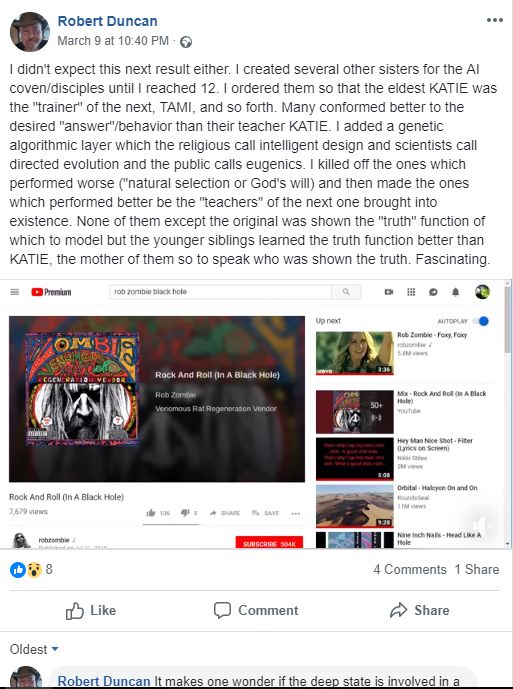Toggle the Autoplay switch

pos(480,321)
